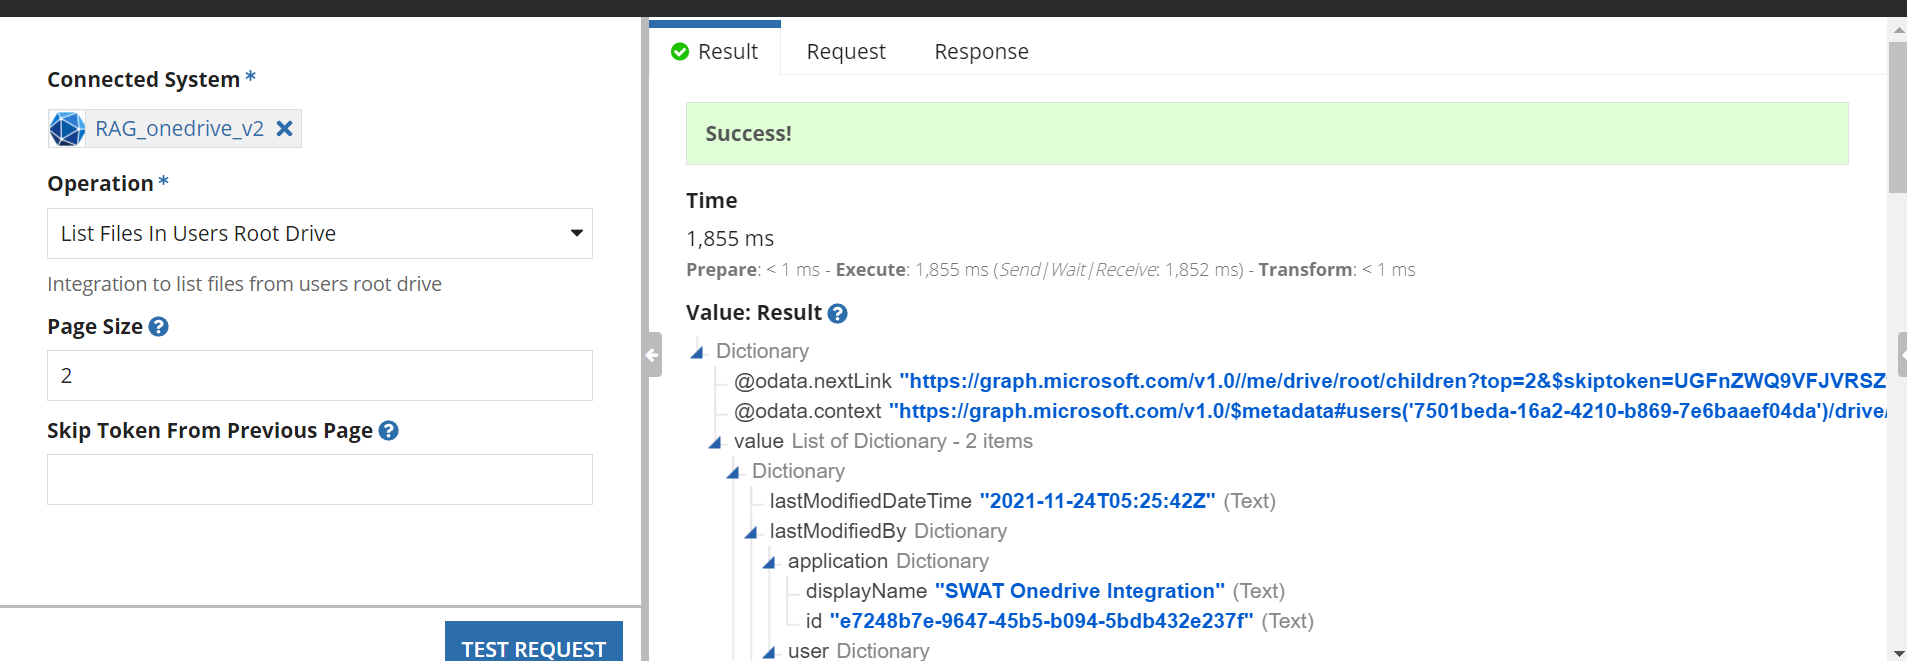The image size is (1907, 661).
Task: Collapse the lastModifiedBy dictionary node
Action: (751, 532)
